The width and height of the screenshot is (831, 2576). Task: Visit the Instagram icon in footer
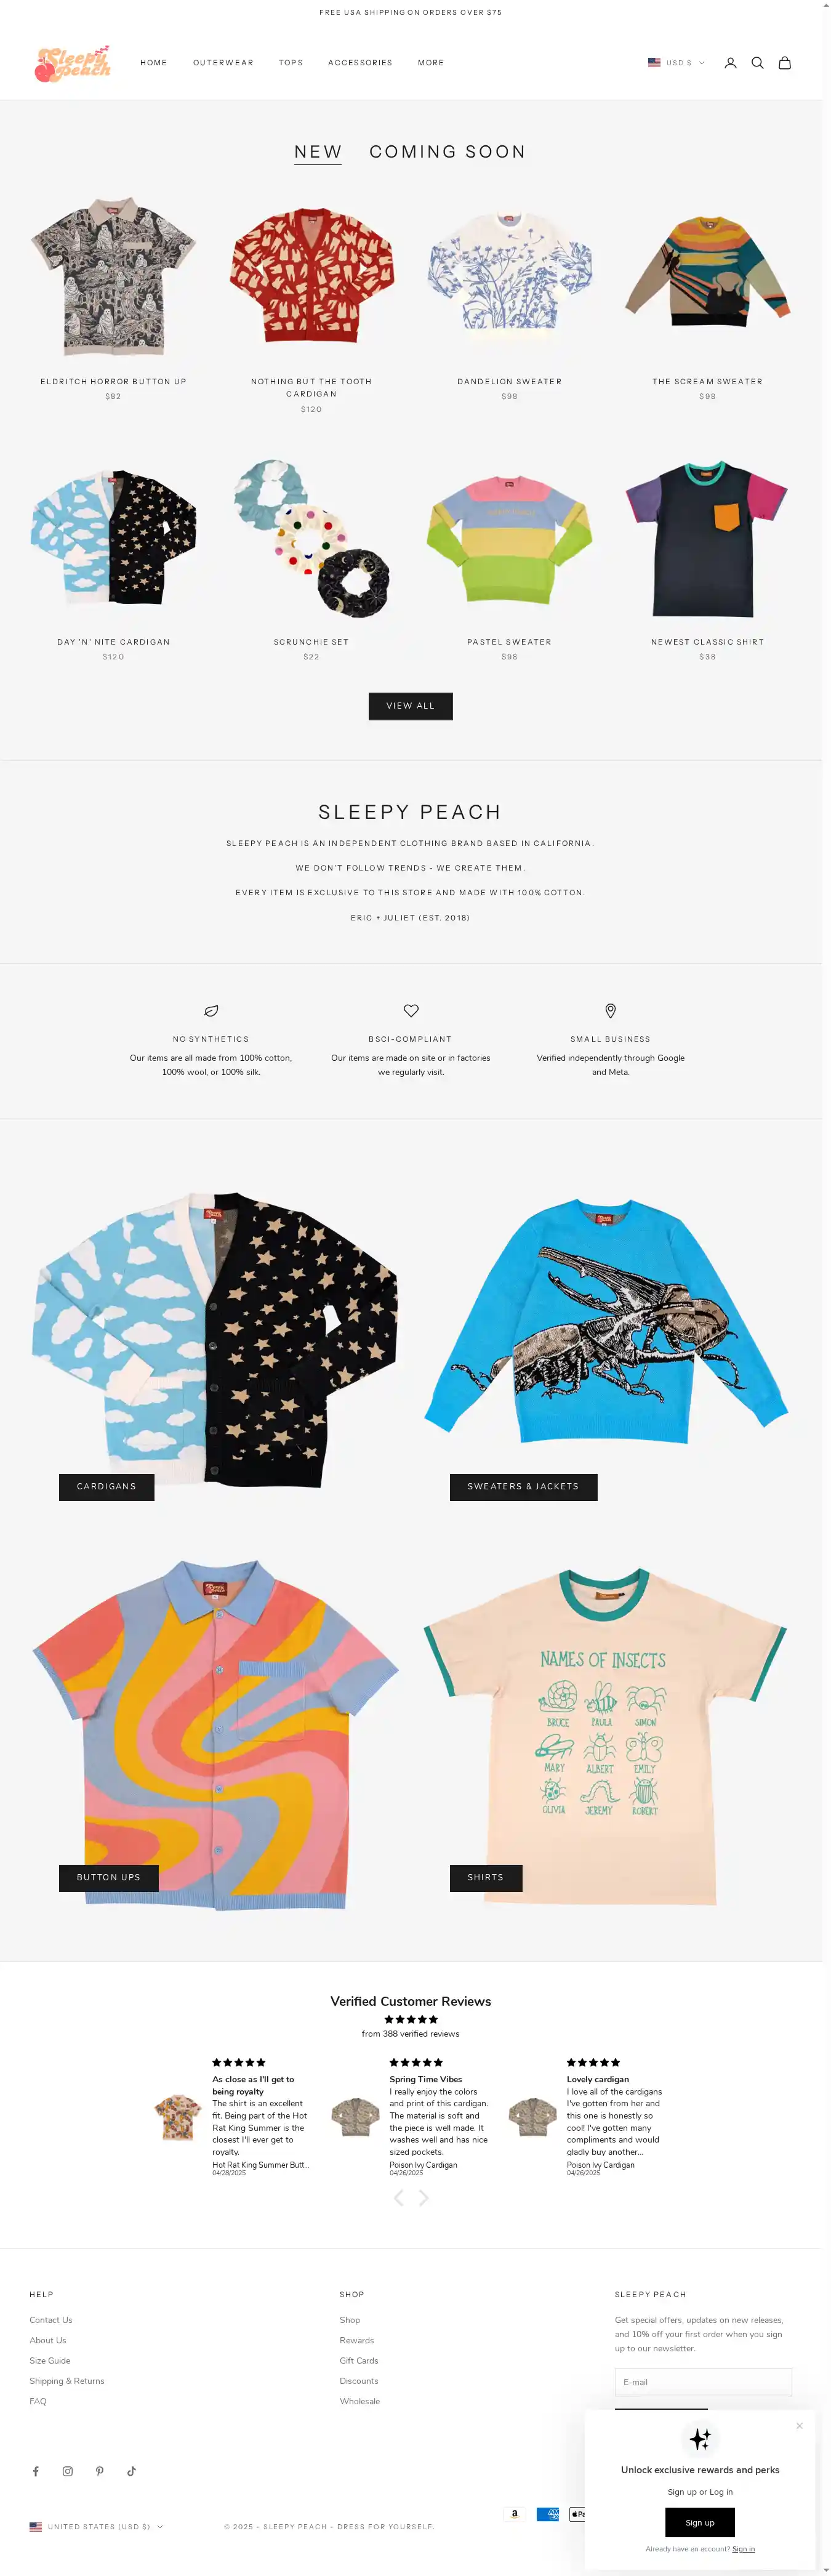pos(68,2471)
